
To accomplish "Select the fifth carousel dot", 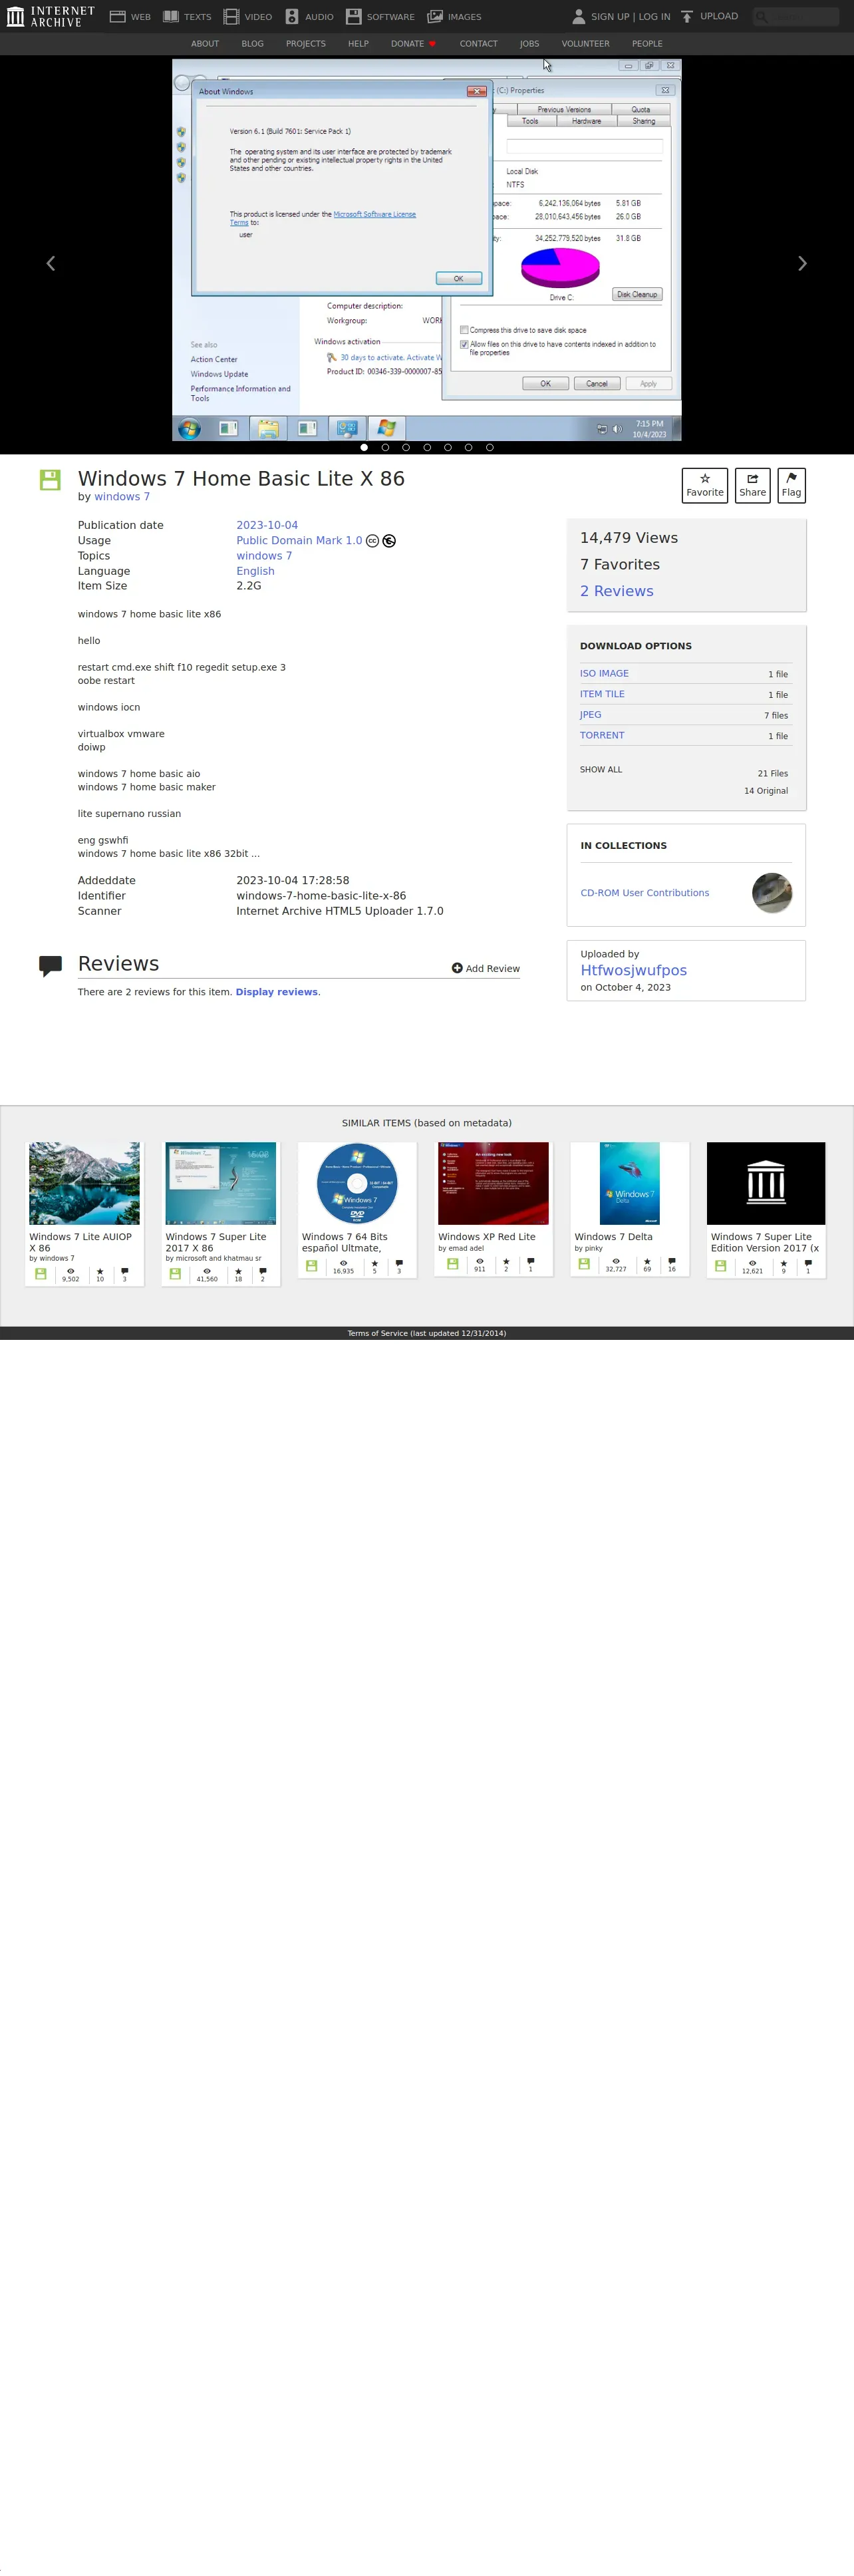I will (x=448, y=447).
